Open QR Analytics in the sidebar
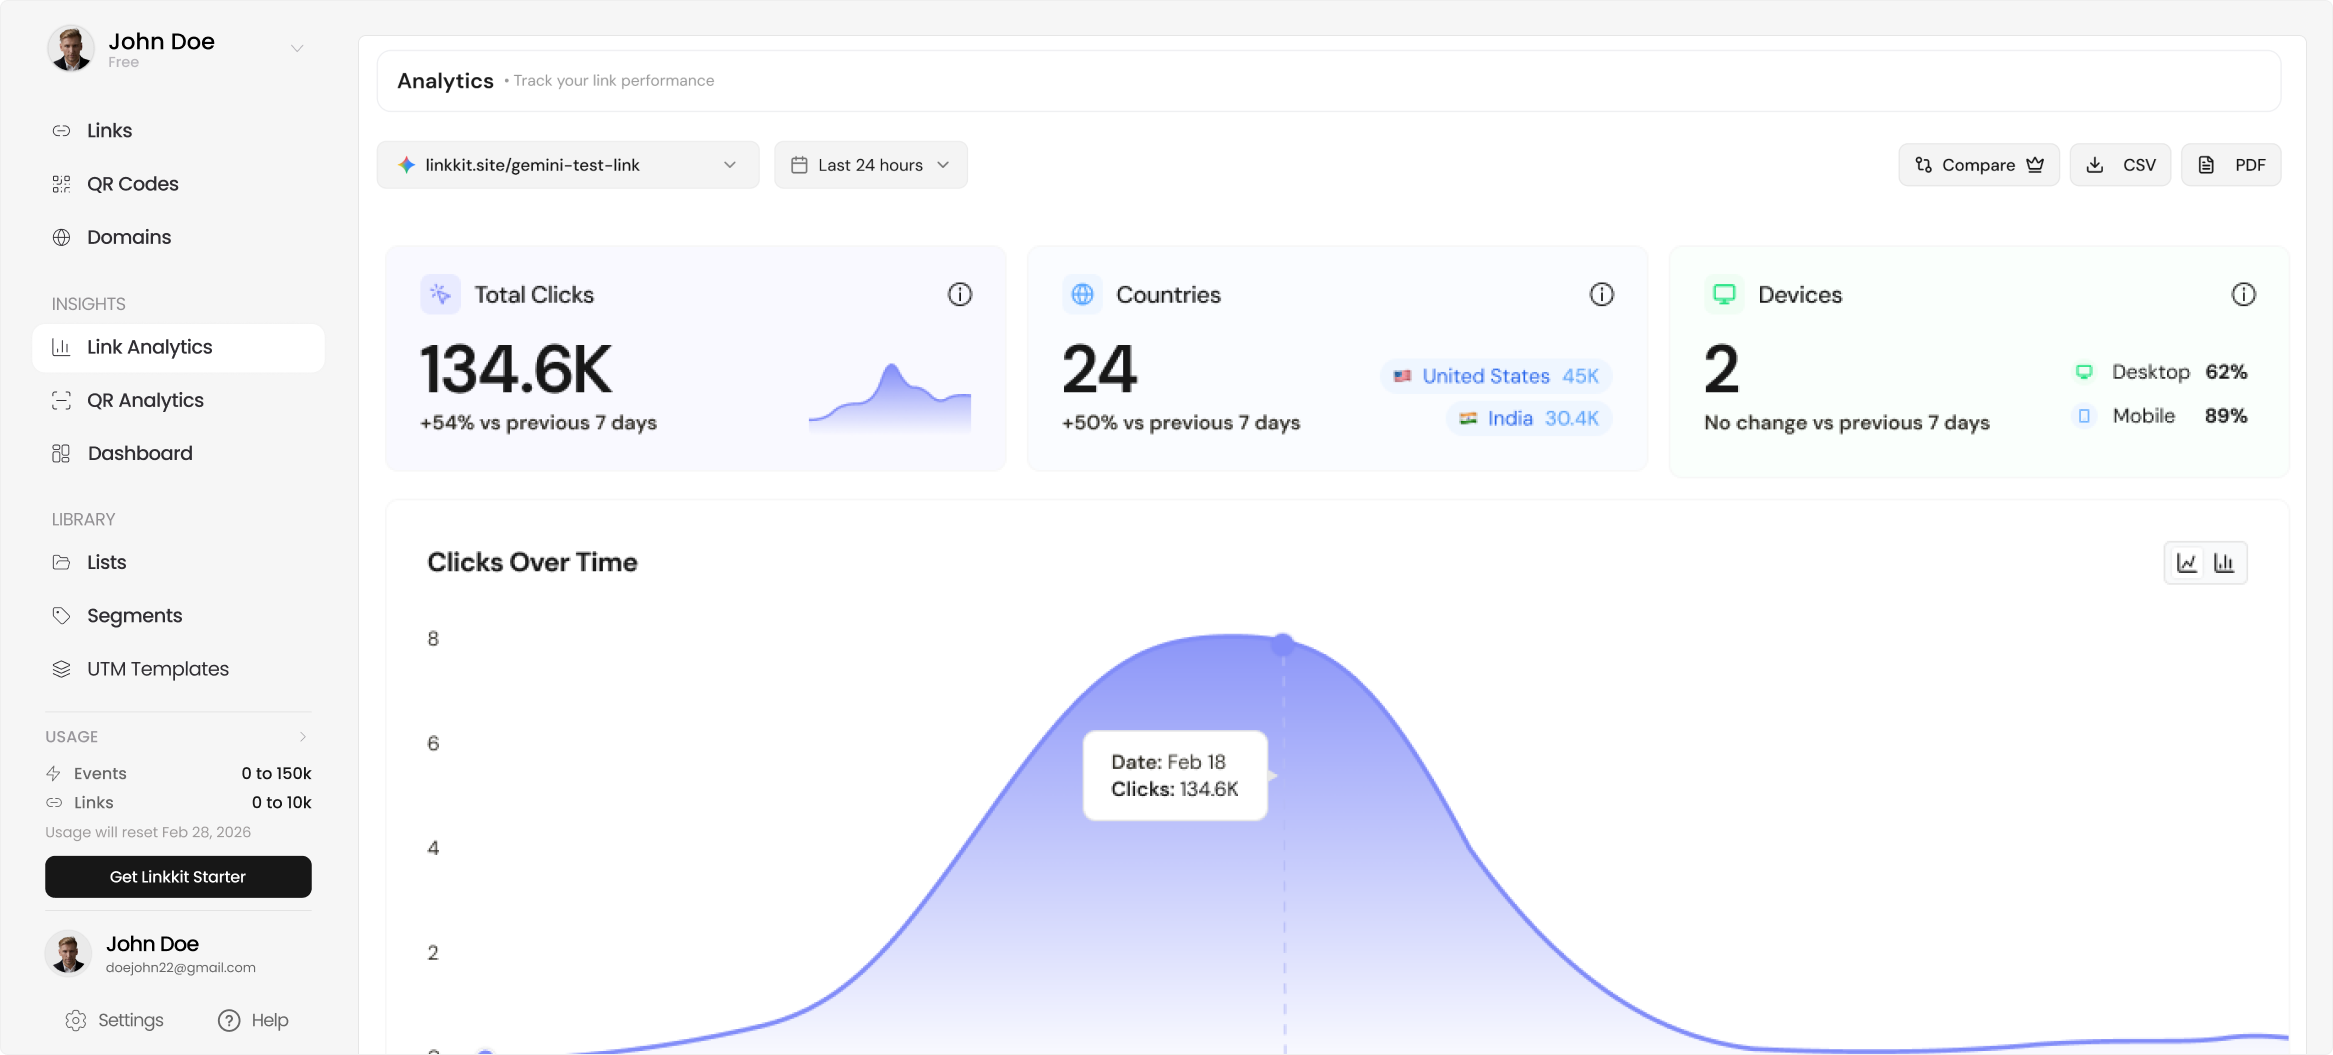This screenshot has width=2333, height=1055. 145,400
